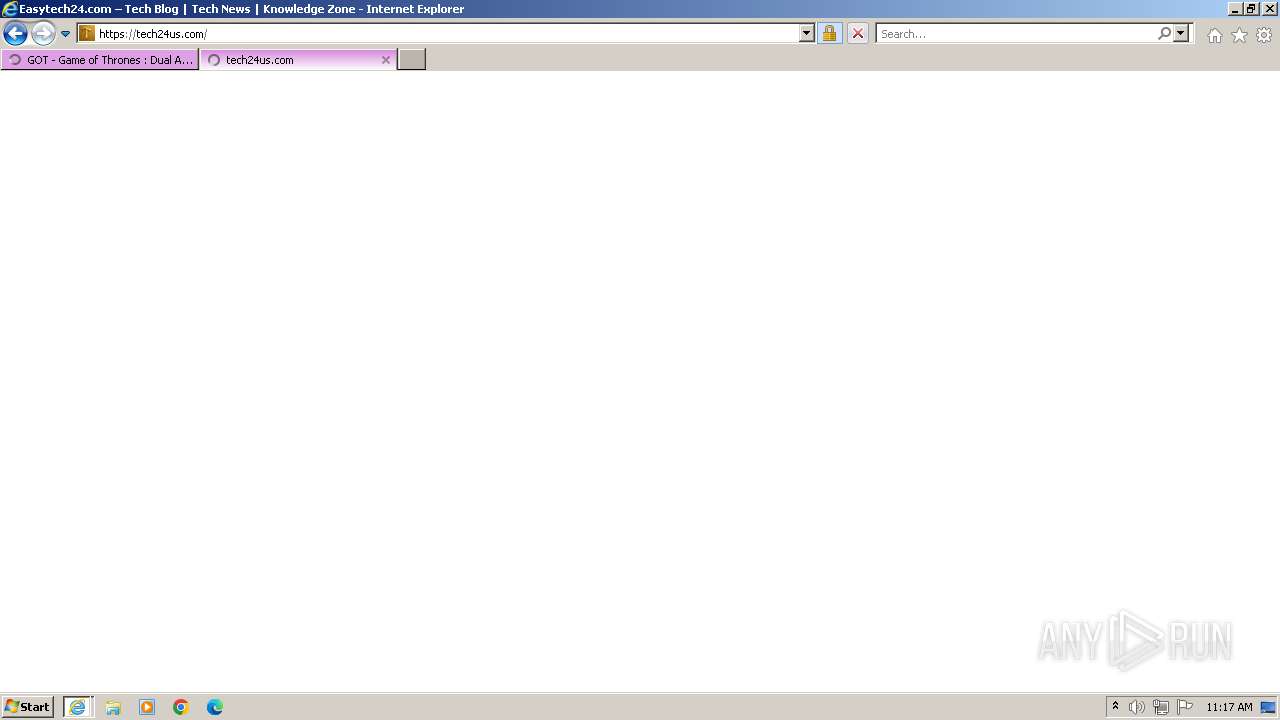Click the Forward navigation arrow
Screen dimensions: 1280x720
pos(43,34)
